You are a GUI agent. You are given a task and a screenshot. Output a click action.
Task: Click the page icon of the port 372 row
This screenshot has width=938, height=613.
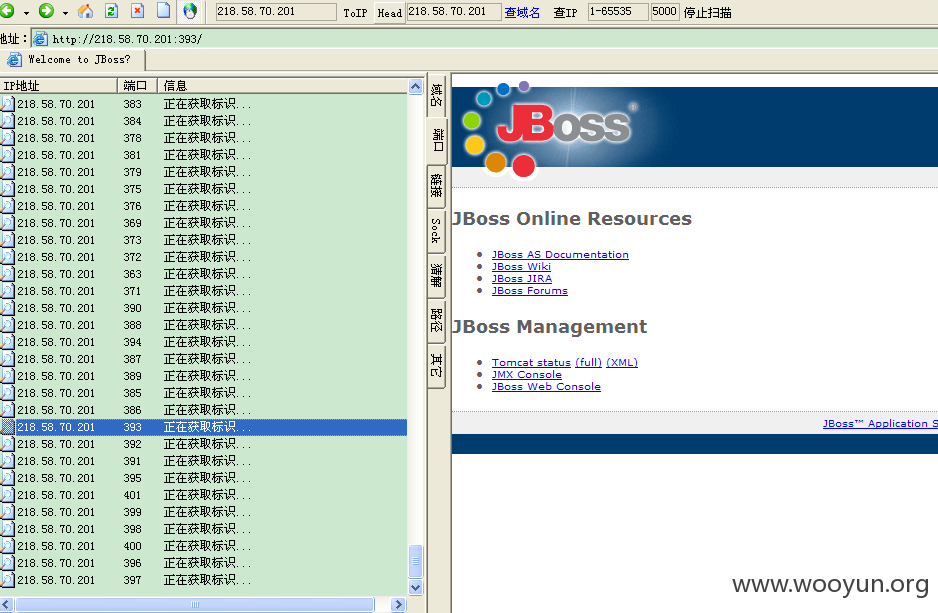[7, 257]
